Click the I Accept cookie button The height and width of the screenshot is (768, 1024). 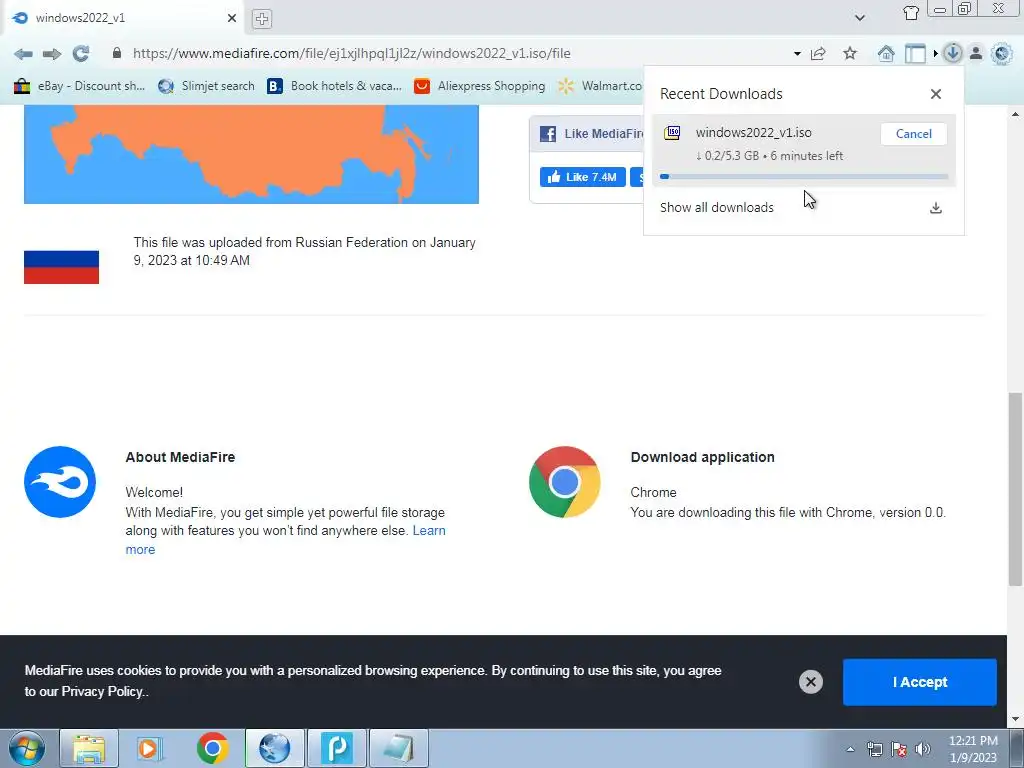(920, 682)
